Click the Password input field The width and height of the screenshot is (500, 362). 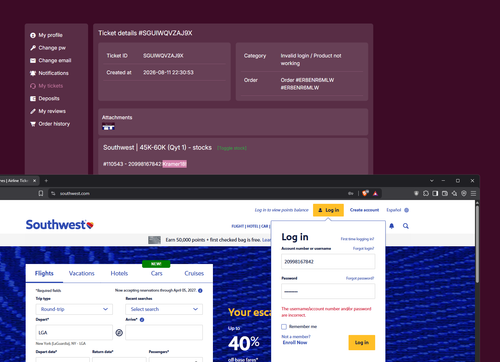click(x=328, y=291)
